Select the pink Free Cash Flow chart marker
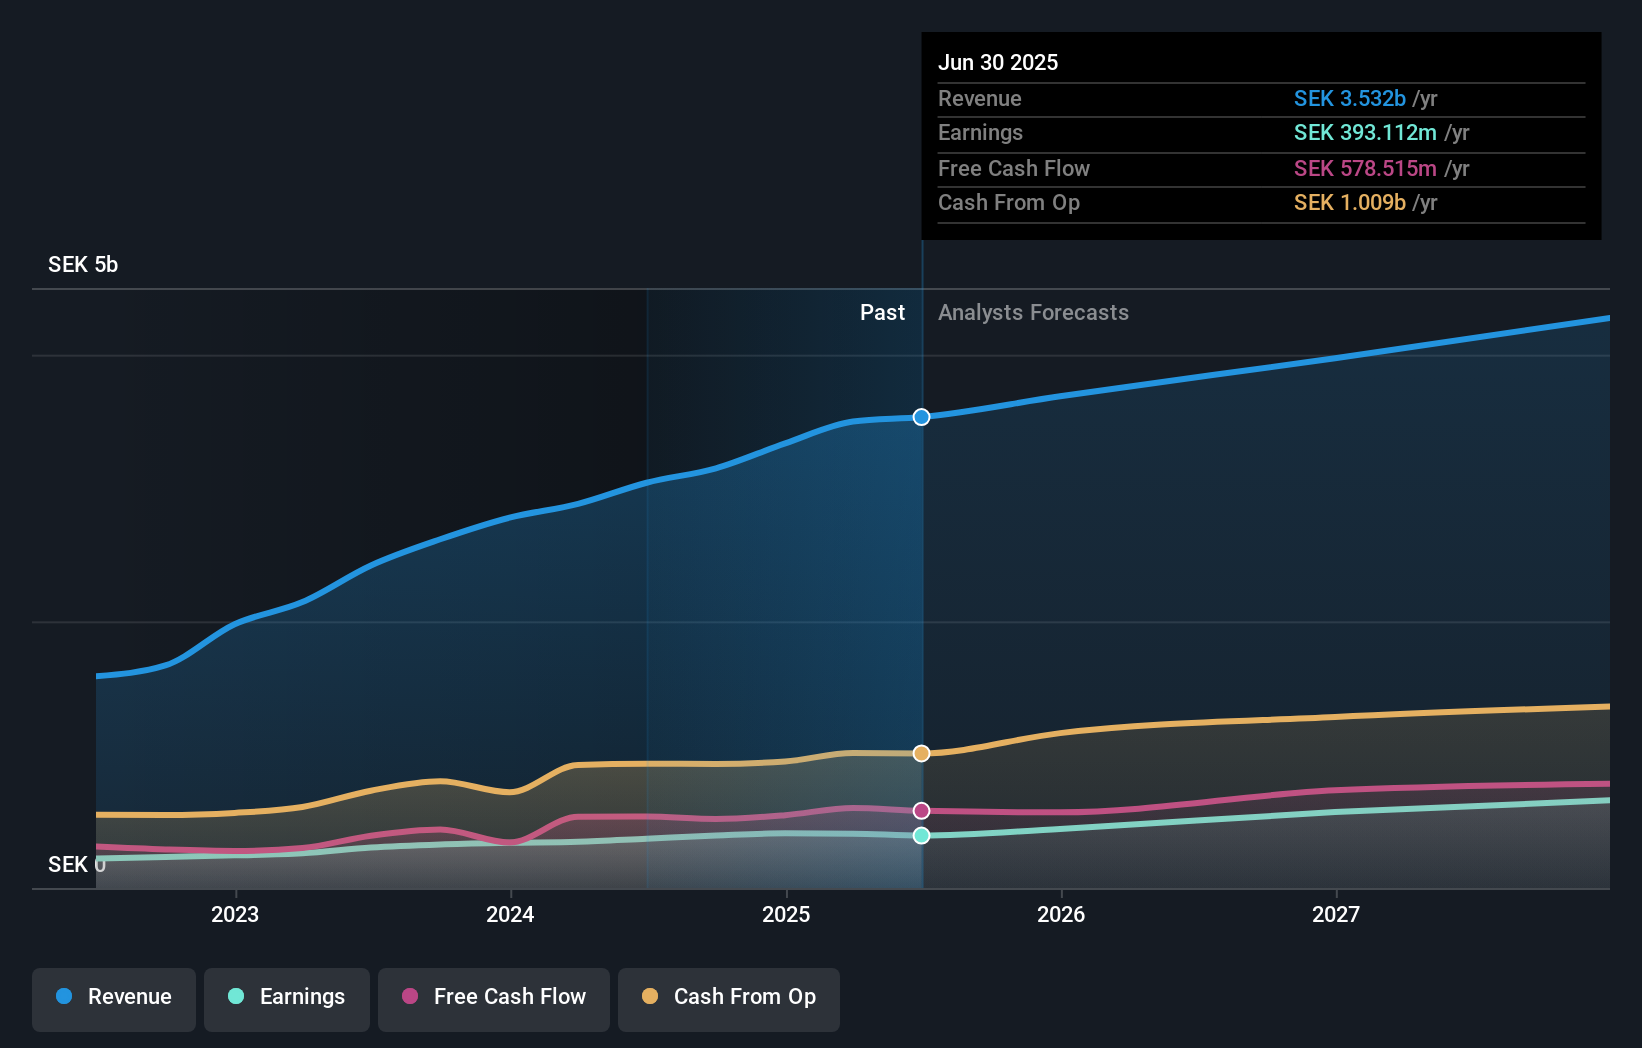Image resolution: width=1642 pixels, height=1048 pixels. (x=921, y=810)
